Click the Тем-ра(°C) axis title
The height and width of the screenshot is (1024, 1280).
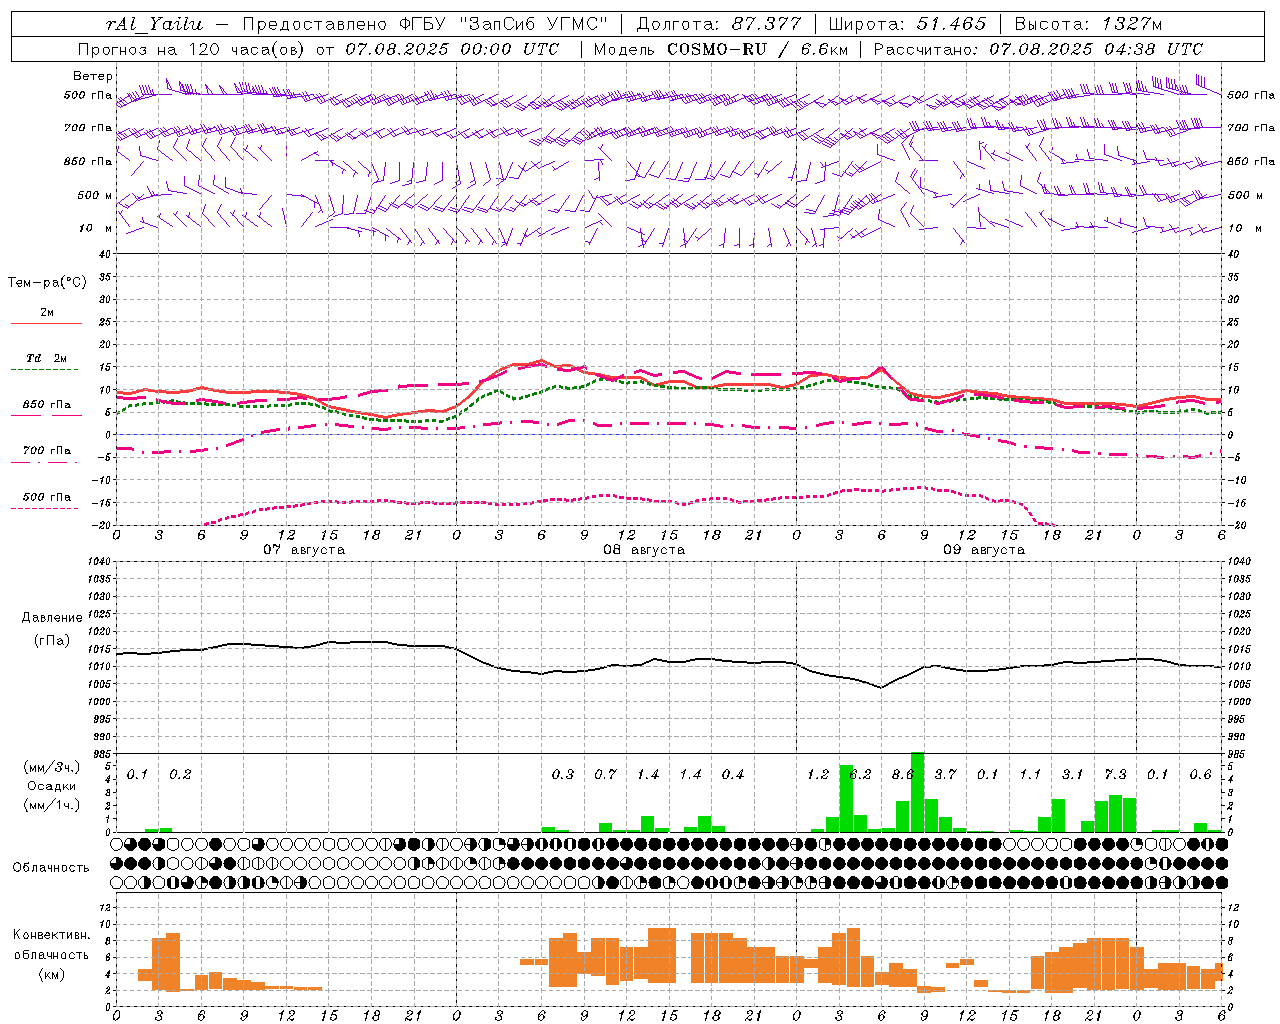47,283
